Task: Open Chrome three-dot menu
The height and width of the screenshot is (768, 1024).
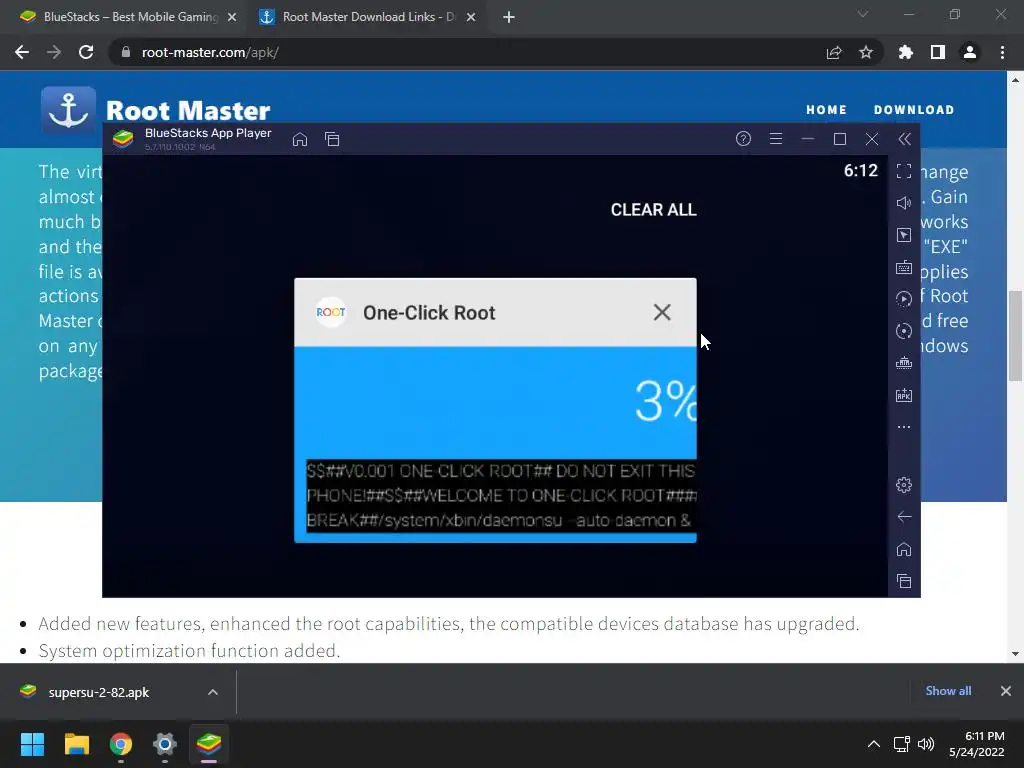Action: point(1002,52)
